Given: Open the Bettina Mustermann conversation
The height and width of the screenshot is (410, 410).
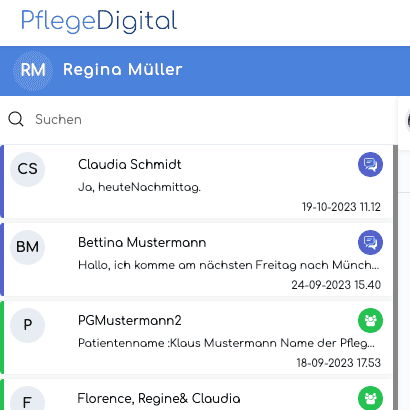Looking at the screenshot, I should pyautogui.click(x=197, y=260).
